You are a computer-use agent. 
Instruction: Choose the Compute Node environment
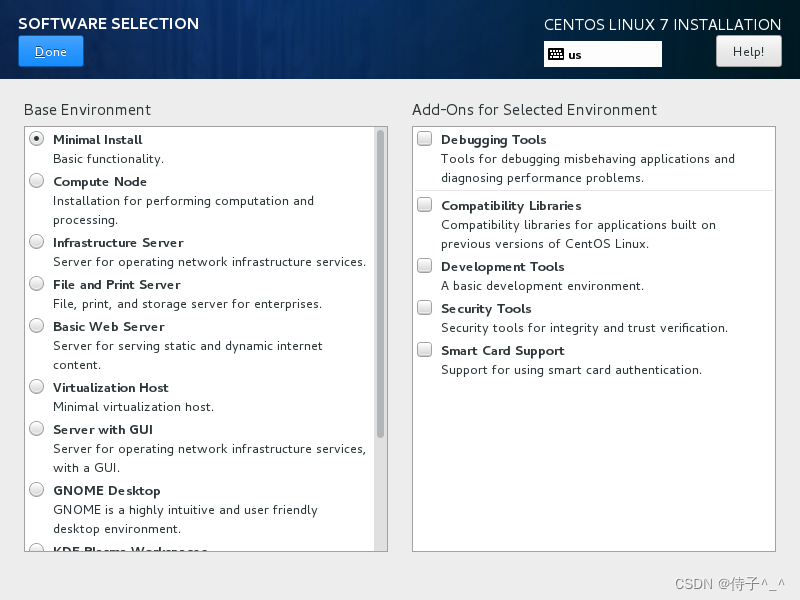37,181
